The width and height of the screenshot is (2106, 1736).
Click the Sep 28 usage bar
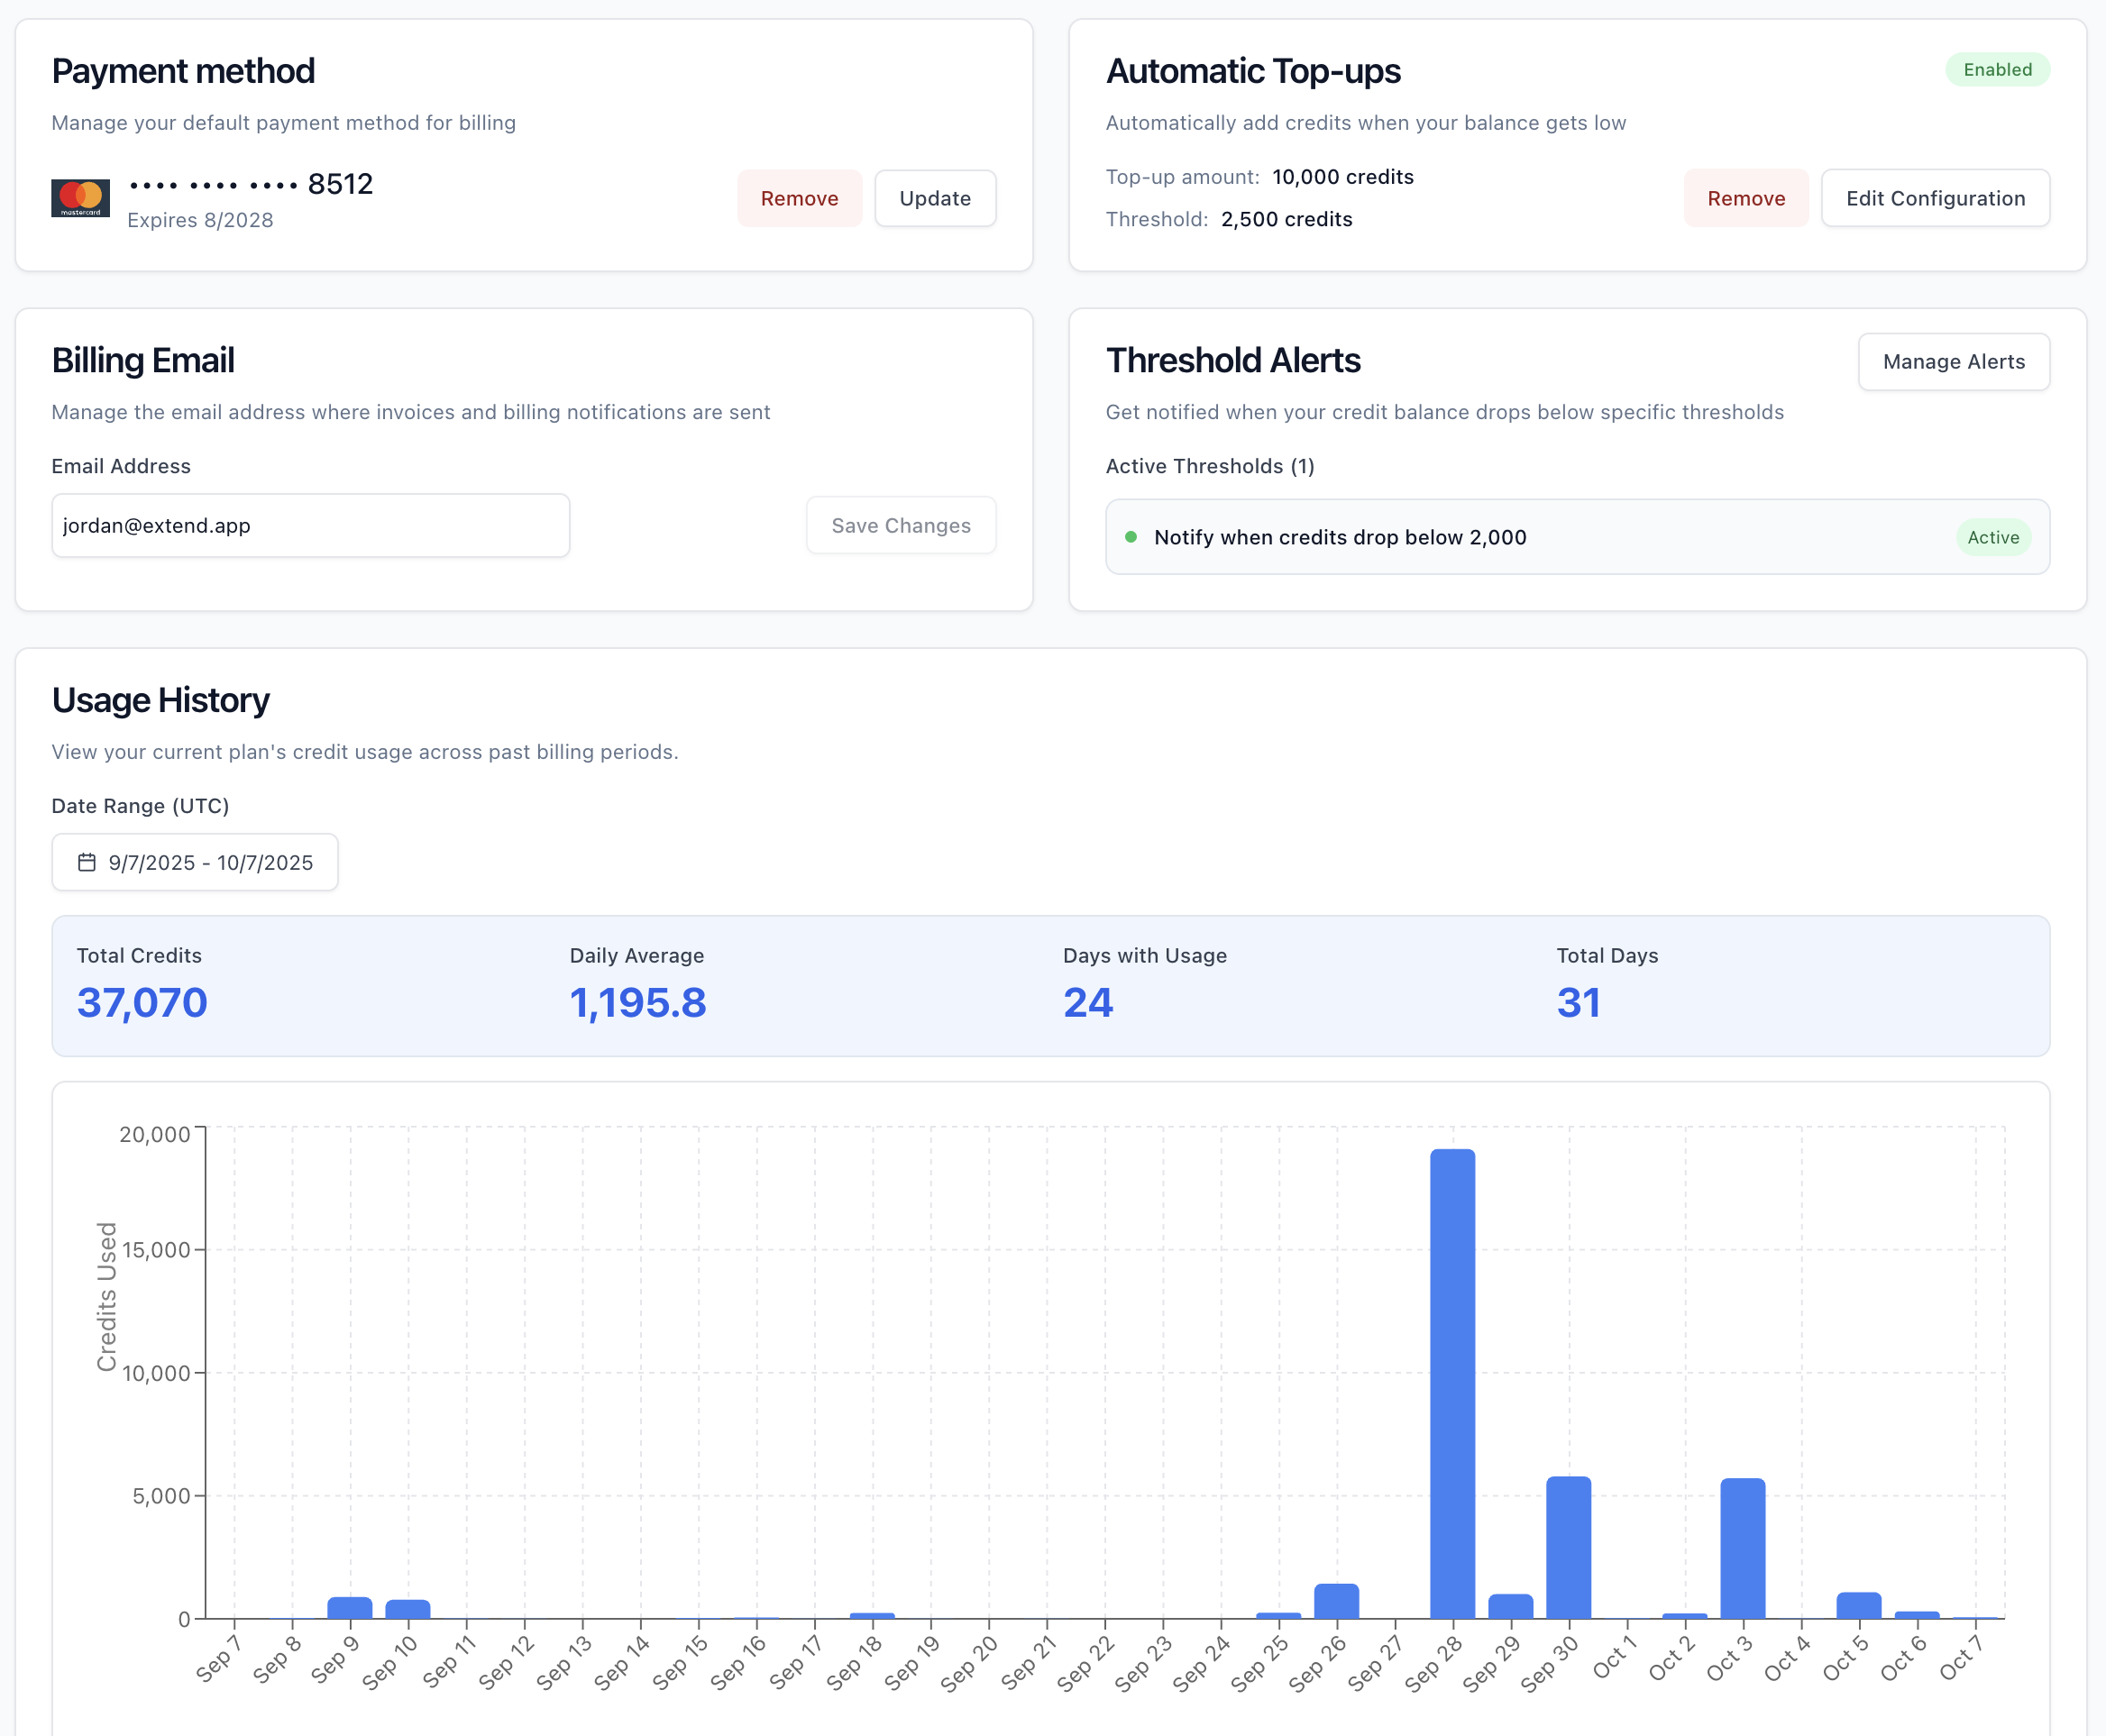[1452, 1384]
